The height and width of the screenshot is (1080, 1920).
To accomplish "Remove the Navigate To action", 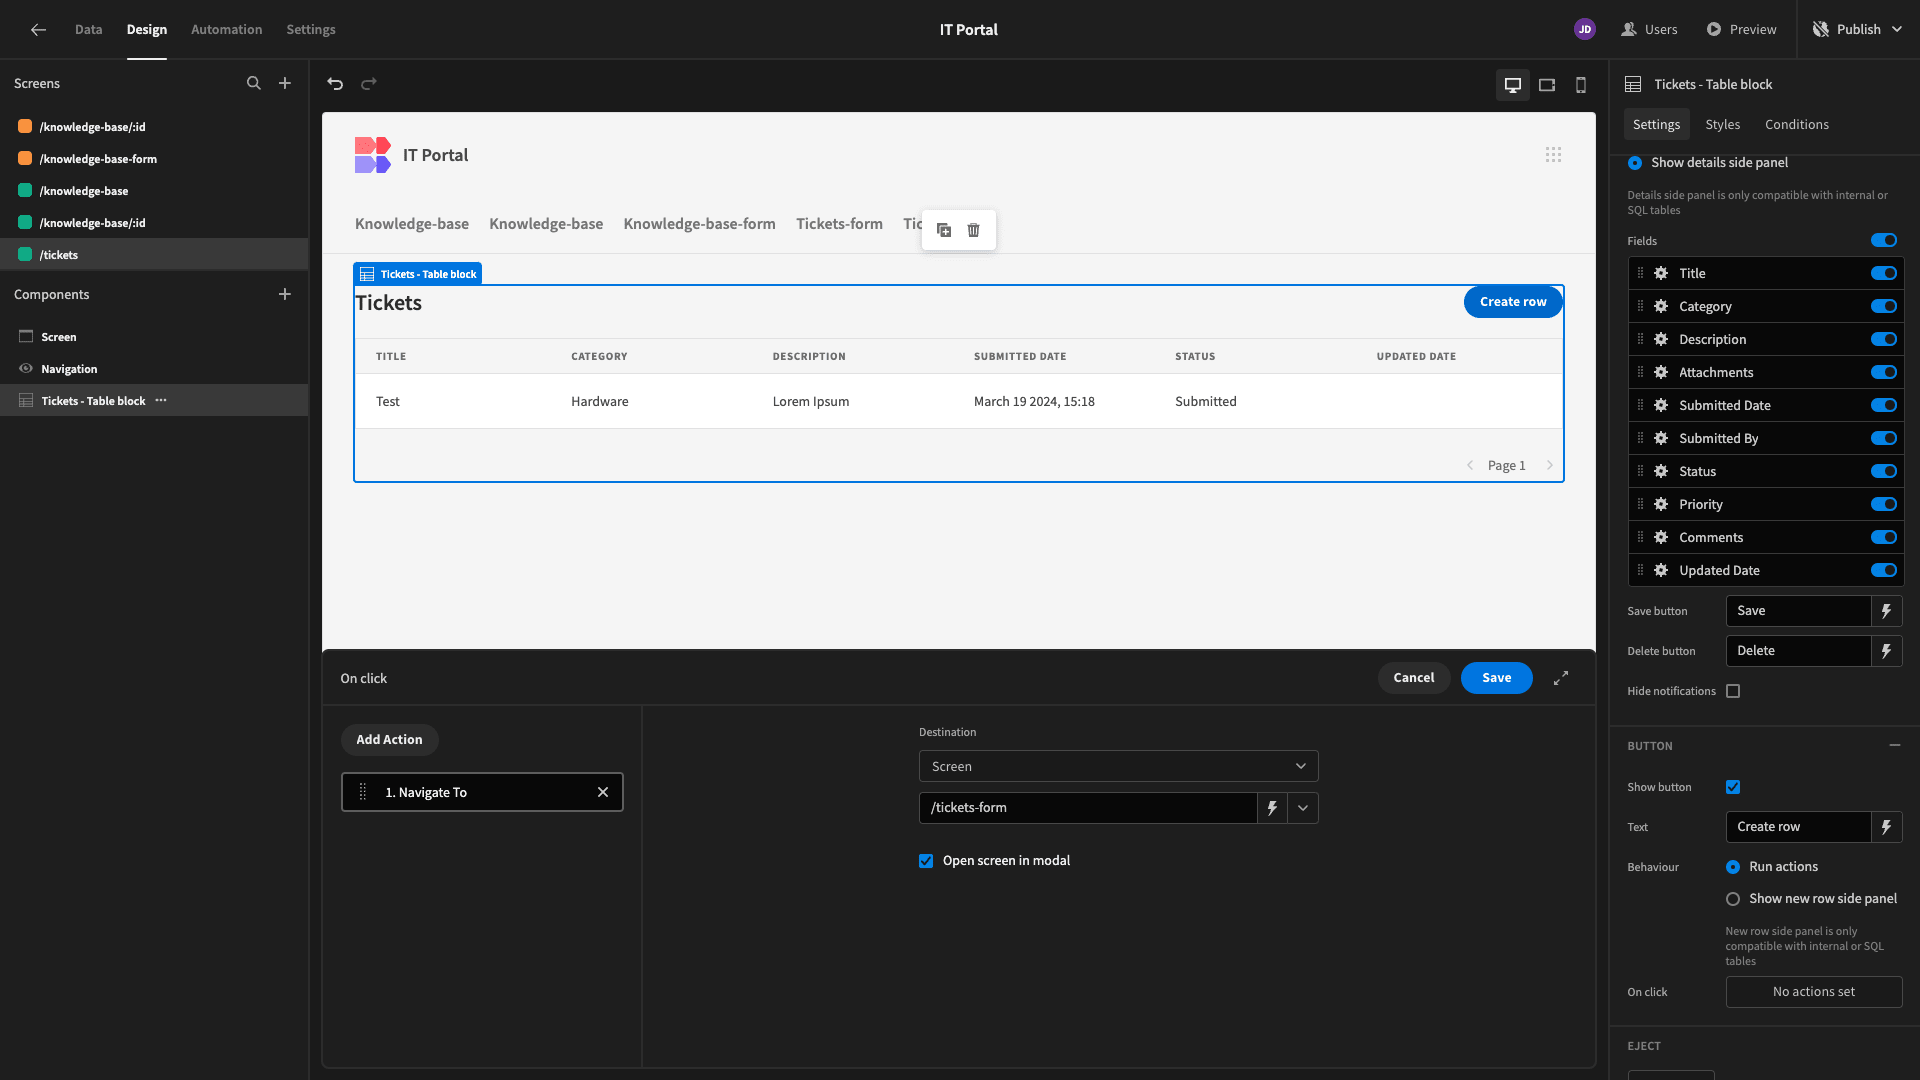I will pyautogui.click(x=603, y=793).
